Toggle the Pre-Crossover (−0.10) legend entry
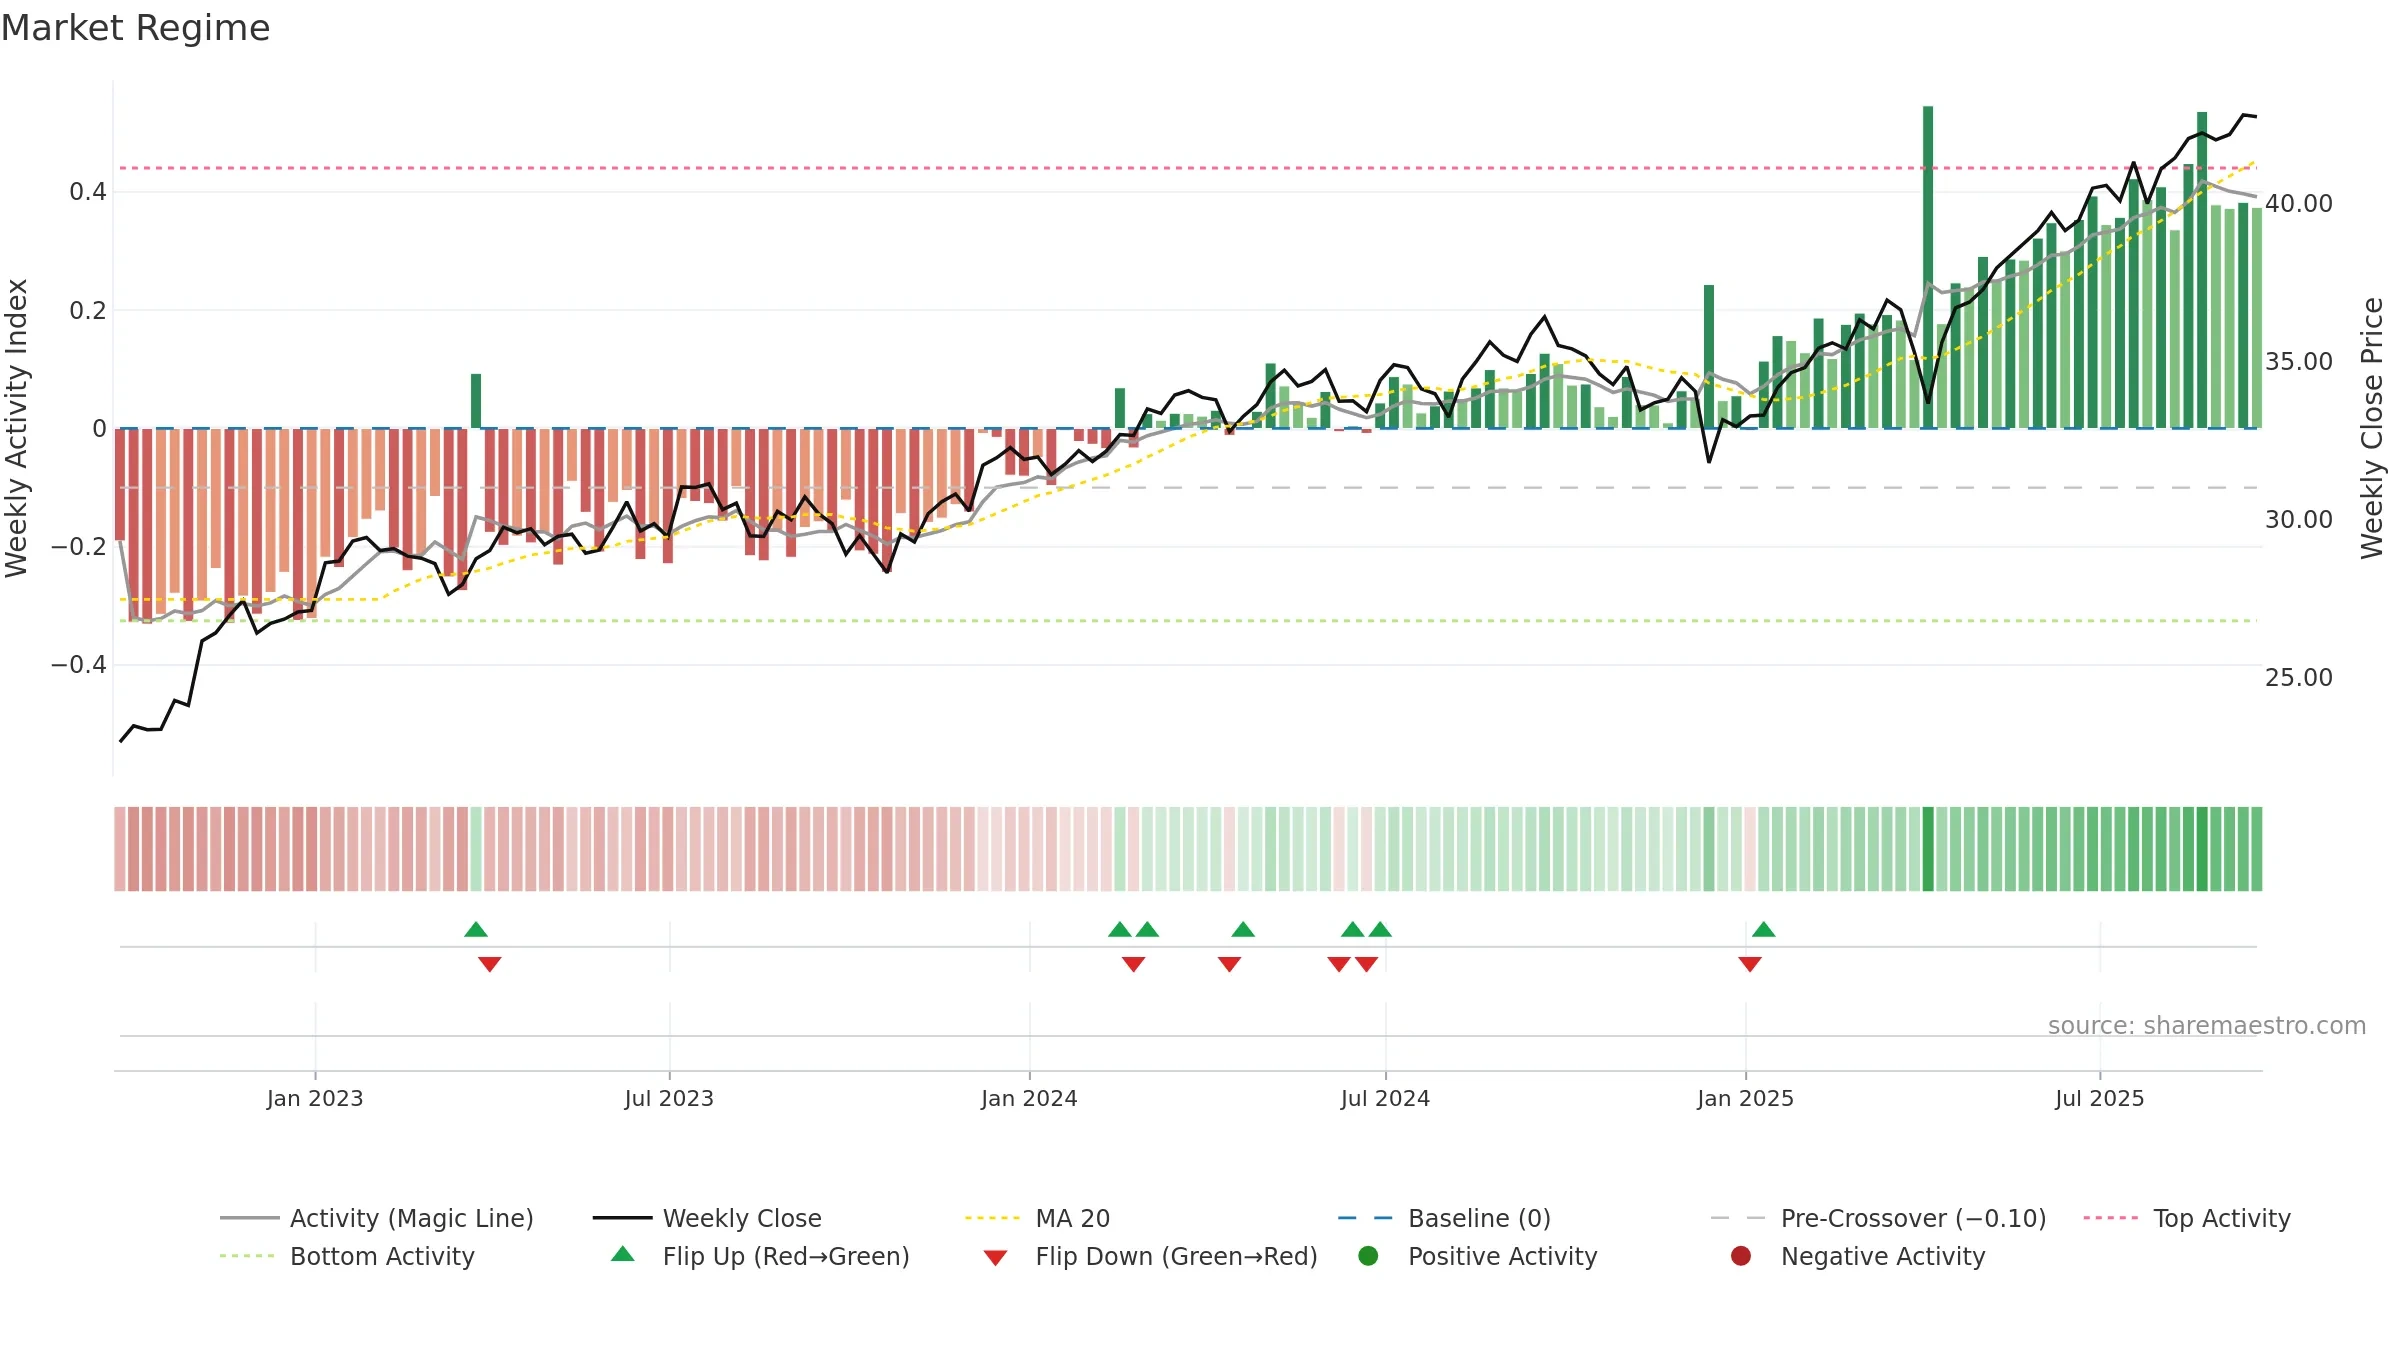The image size is (2400, 1350). coord(1878,1218)
